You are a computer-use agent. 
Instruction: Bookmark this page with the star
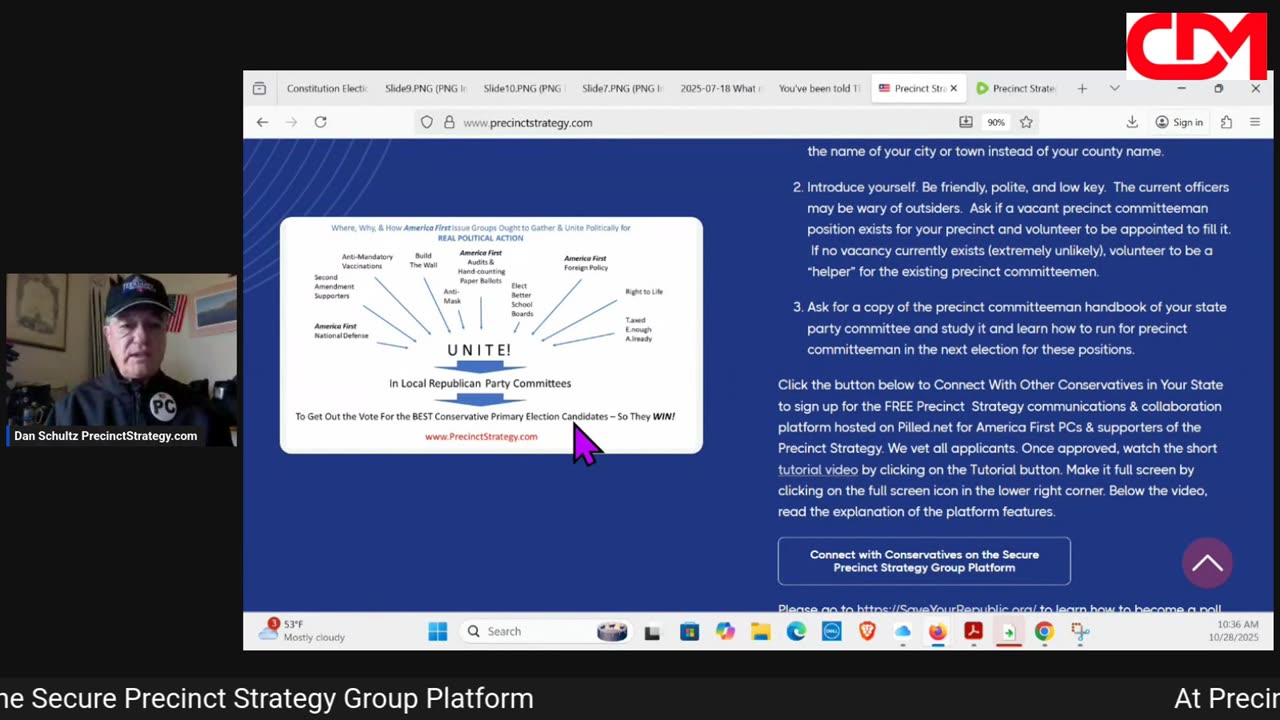[1026, 122]
